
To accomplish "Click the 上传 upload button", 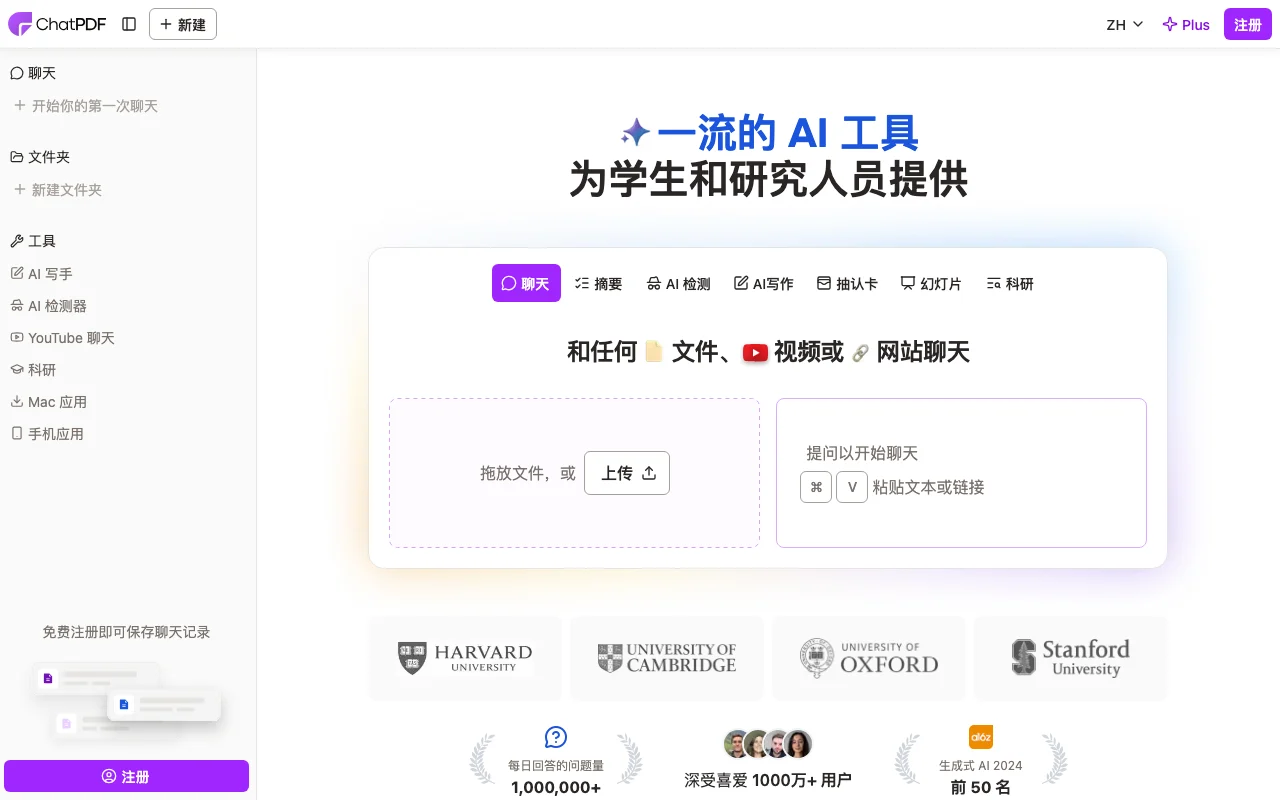I will (x=627, y=473).
